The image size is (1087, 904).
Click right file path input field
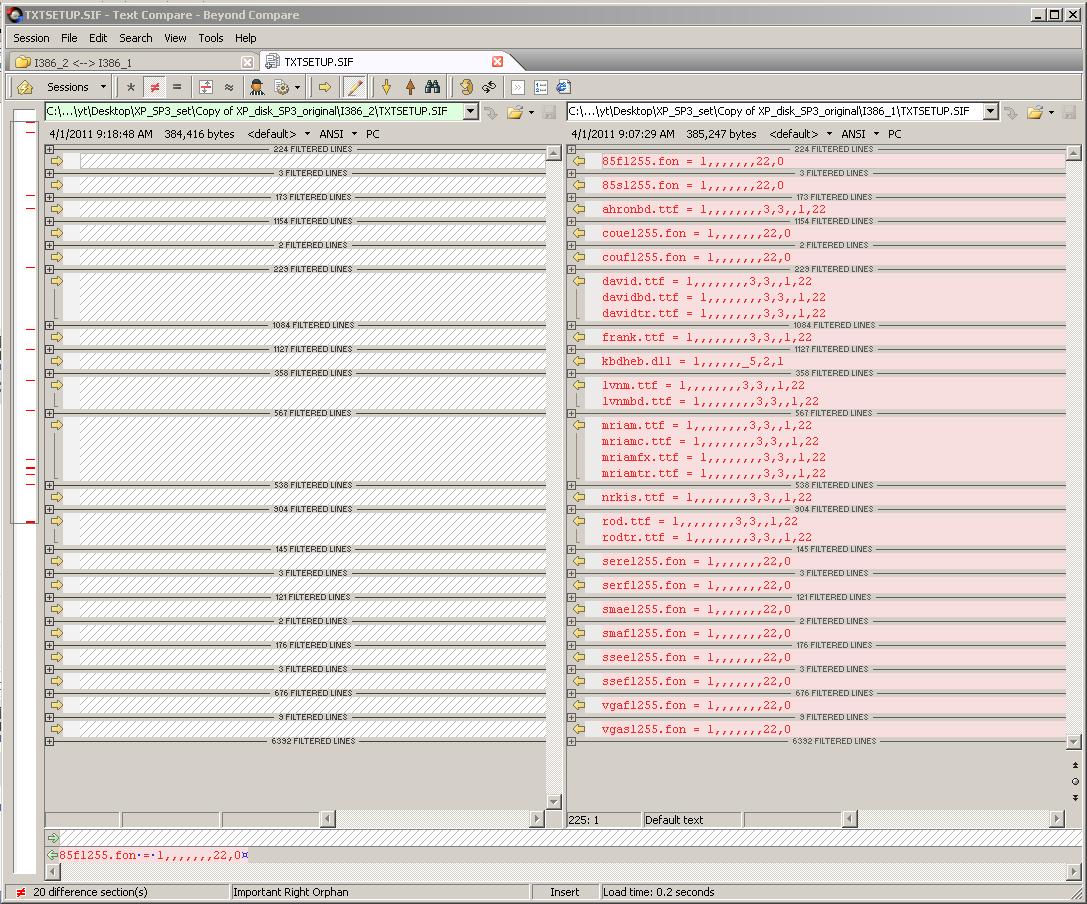(x=774, y=111)
